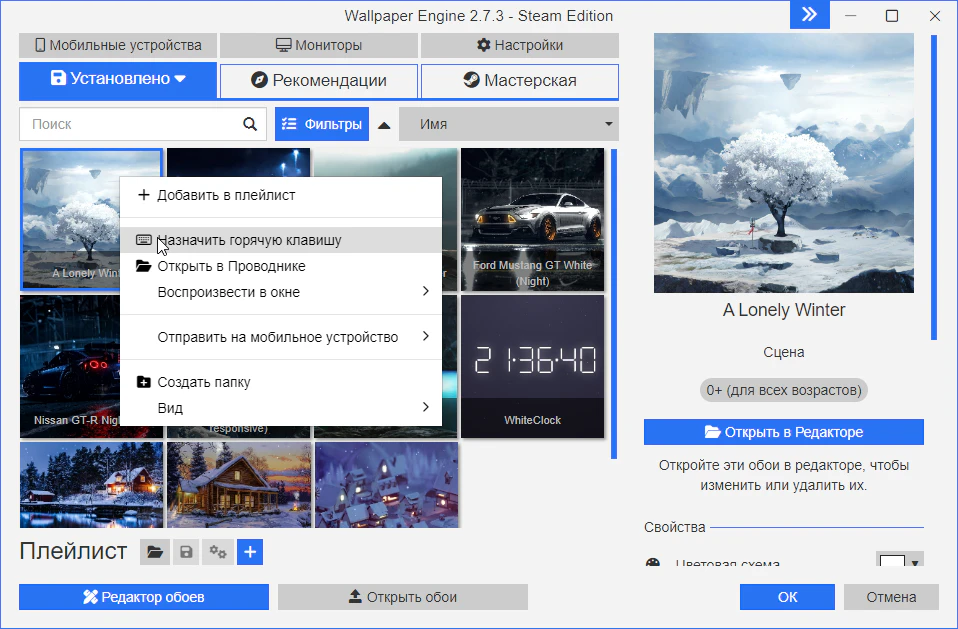Select Назначить горячую клавишу menu item

(249, 240)
